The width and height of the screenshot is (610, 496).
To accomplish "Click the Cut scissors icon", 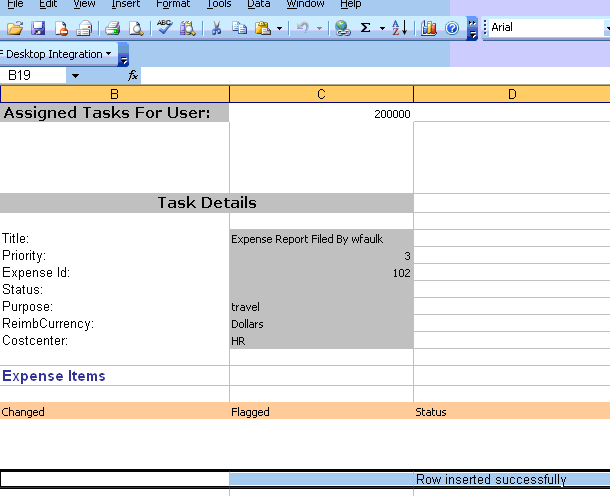I will tap(216, 28).
